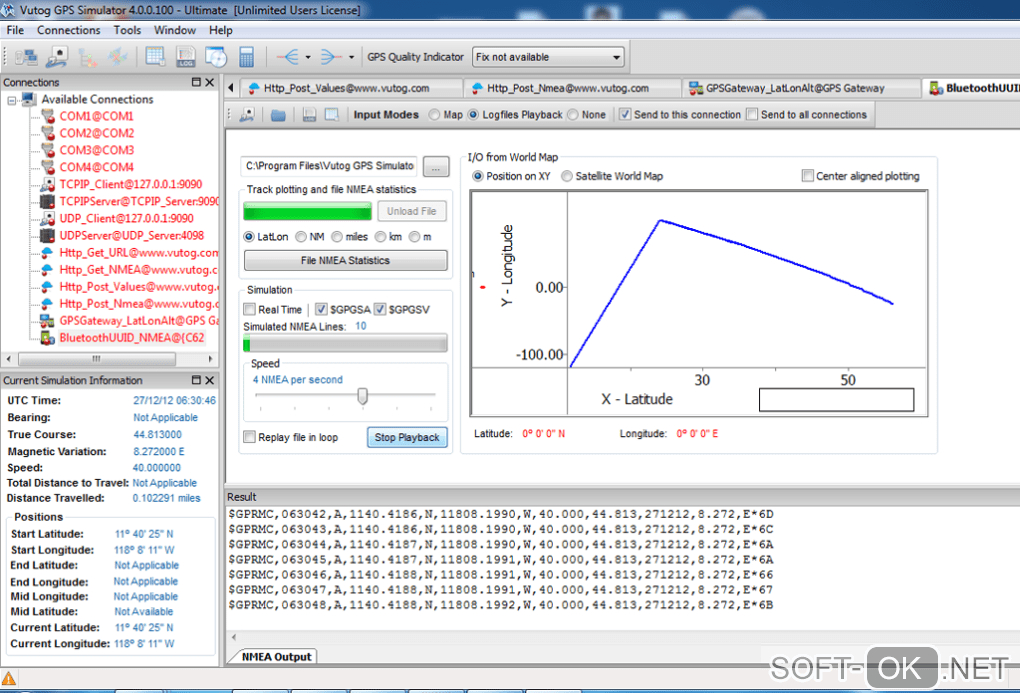This screenshot has width=1020, height=693.
Task: Select the Map input mode
Action: tap(434, 115)
